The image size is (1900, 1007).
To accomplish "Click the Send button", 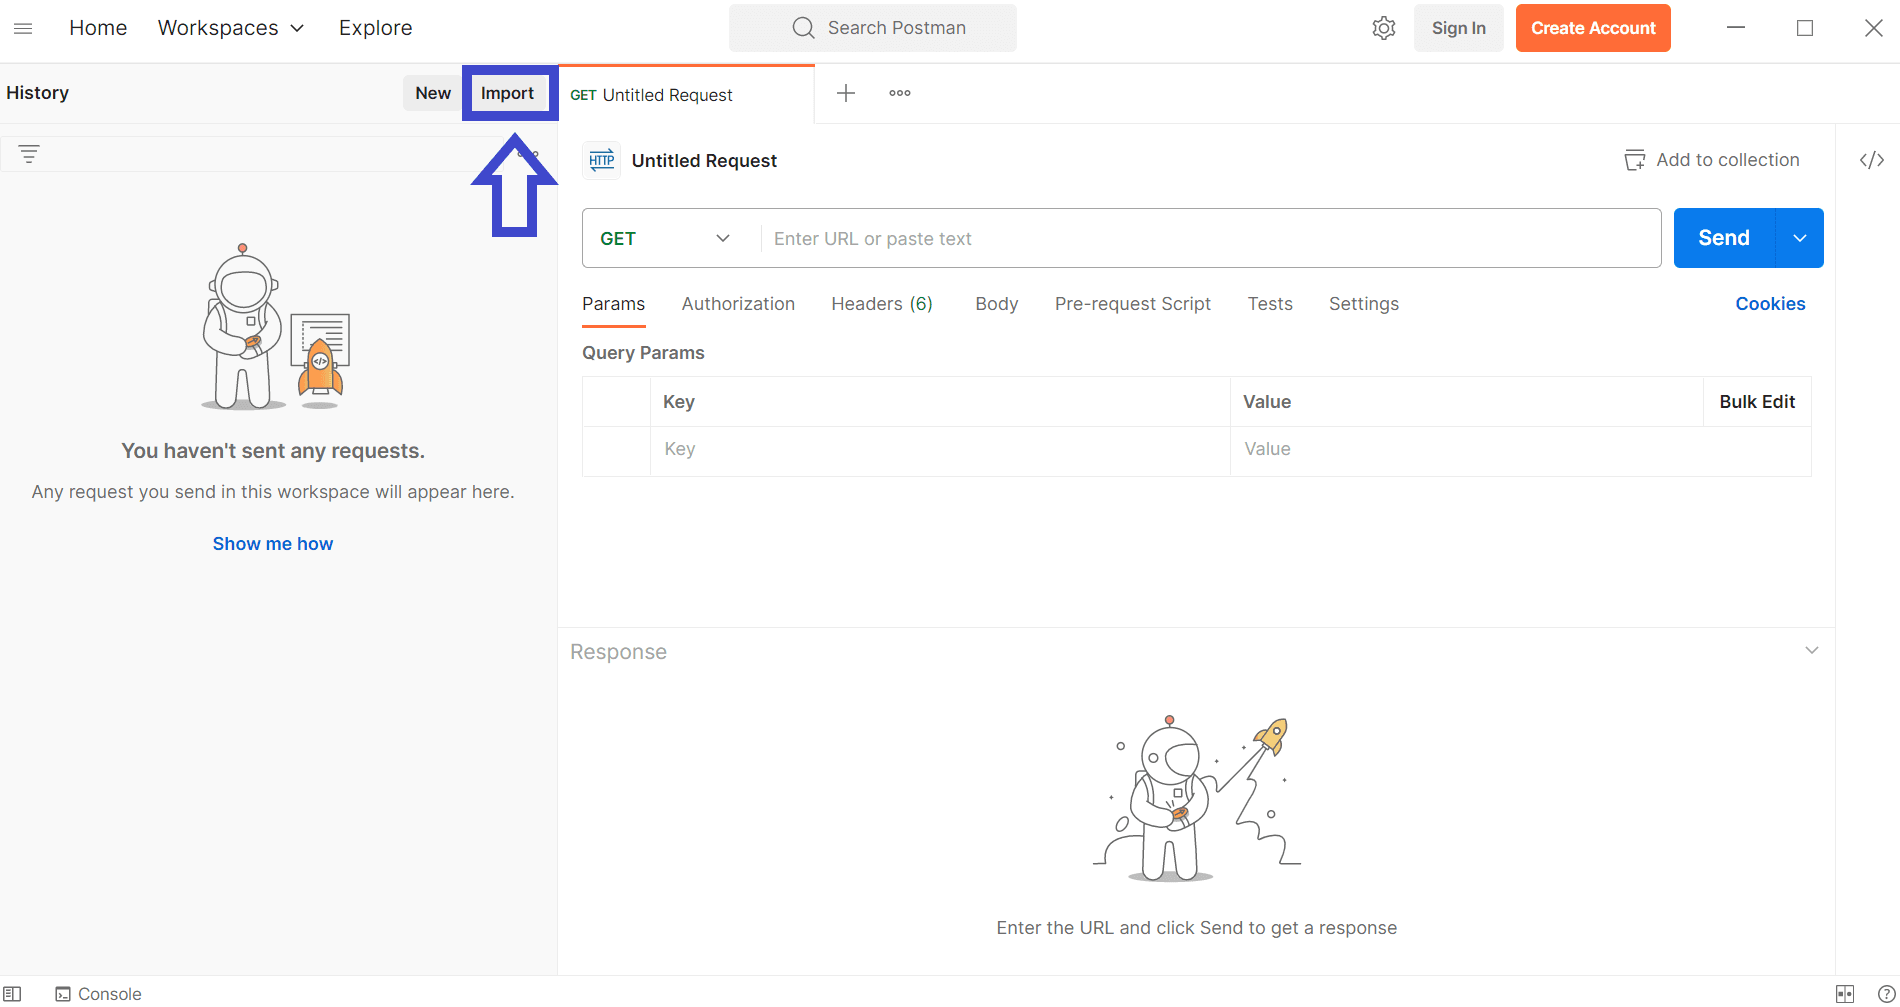I will pos(1724,238).
